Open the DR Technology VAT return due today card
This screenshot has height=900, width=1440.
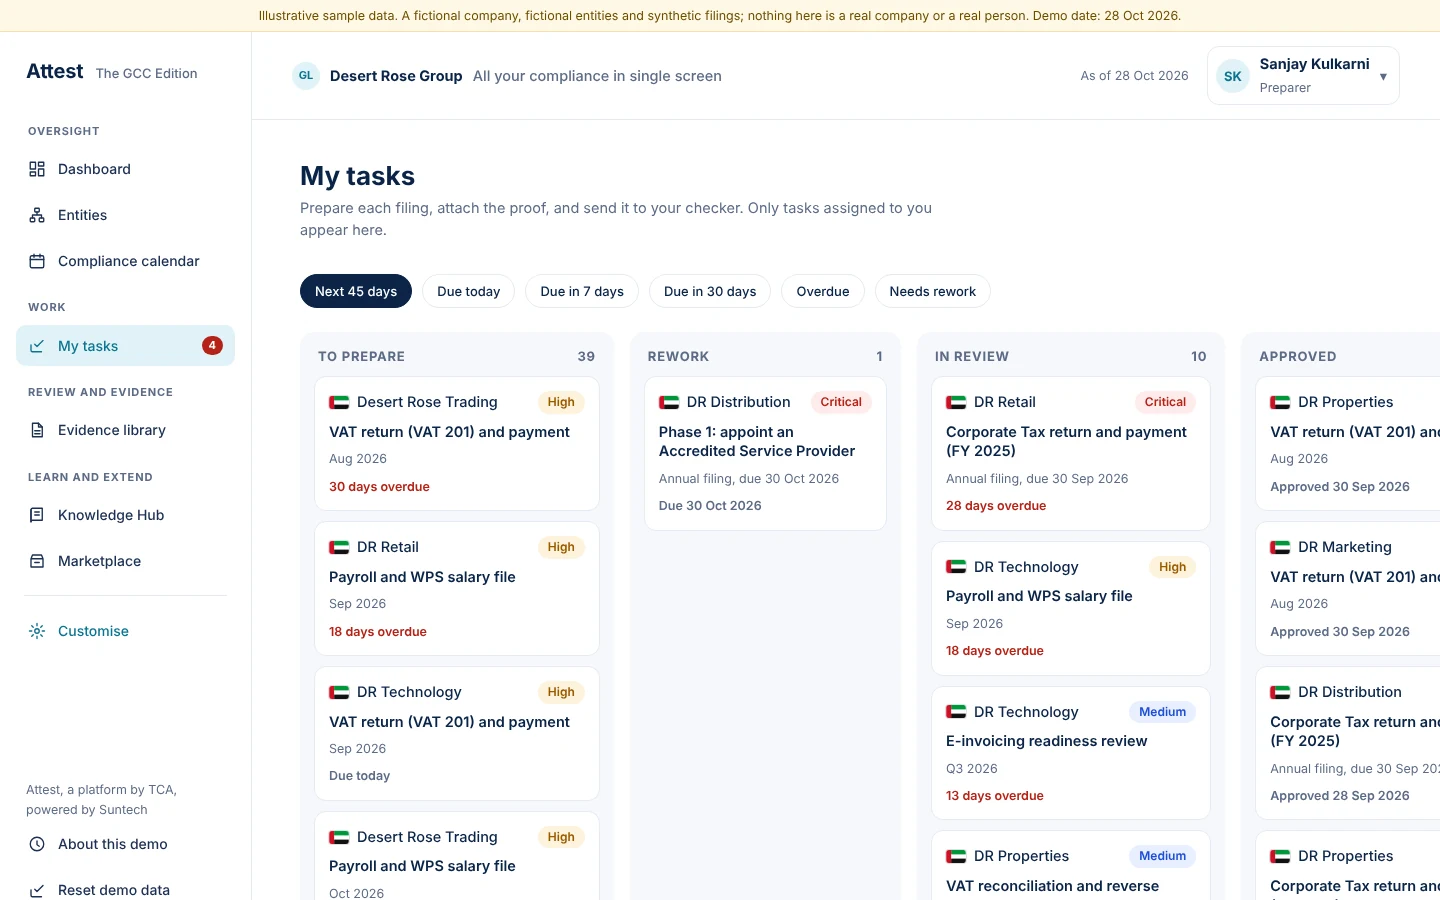[457, 734]
